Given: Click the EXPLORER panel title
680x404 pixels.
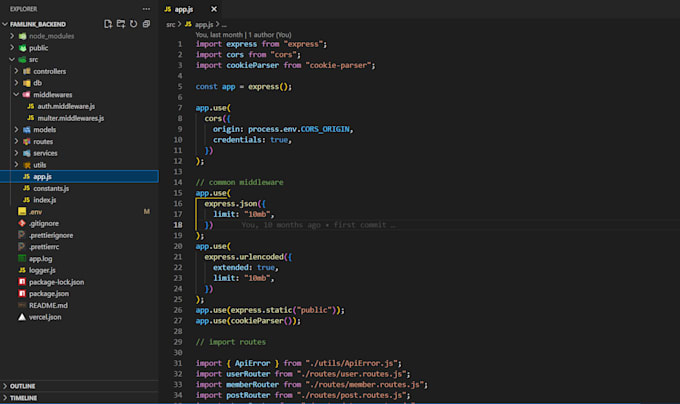Looking at the screenshot, I should (23, 9).
